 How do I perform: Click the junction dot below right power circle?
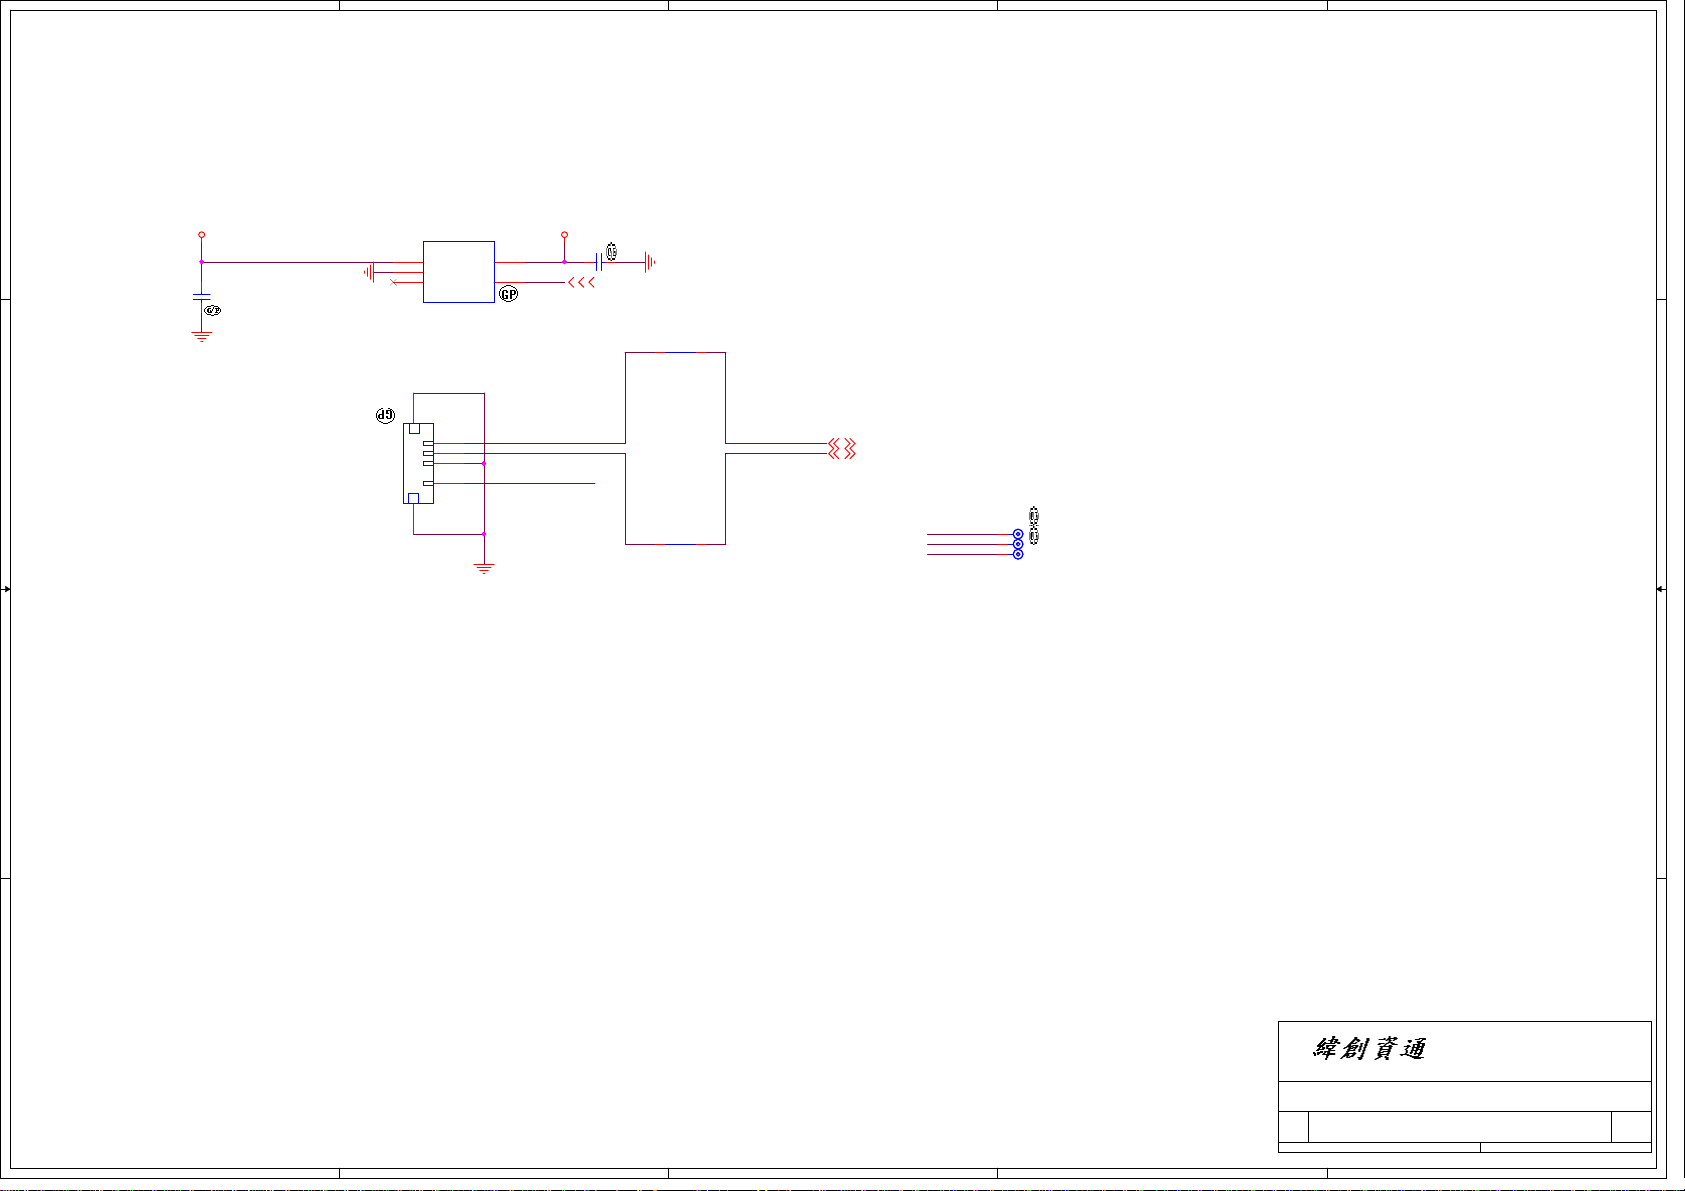pos(564,262)
